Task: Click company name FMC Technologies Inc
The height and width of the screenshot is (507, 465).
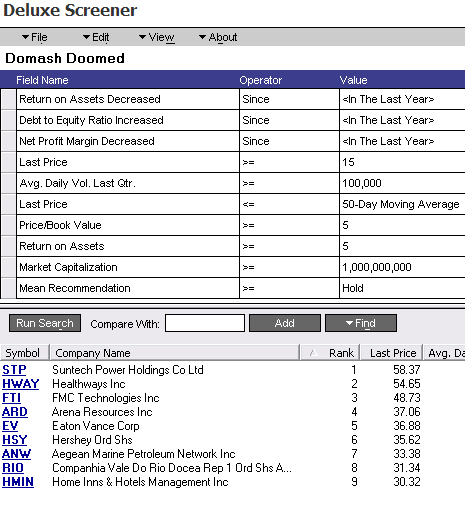Action: pos(106,398)
